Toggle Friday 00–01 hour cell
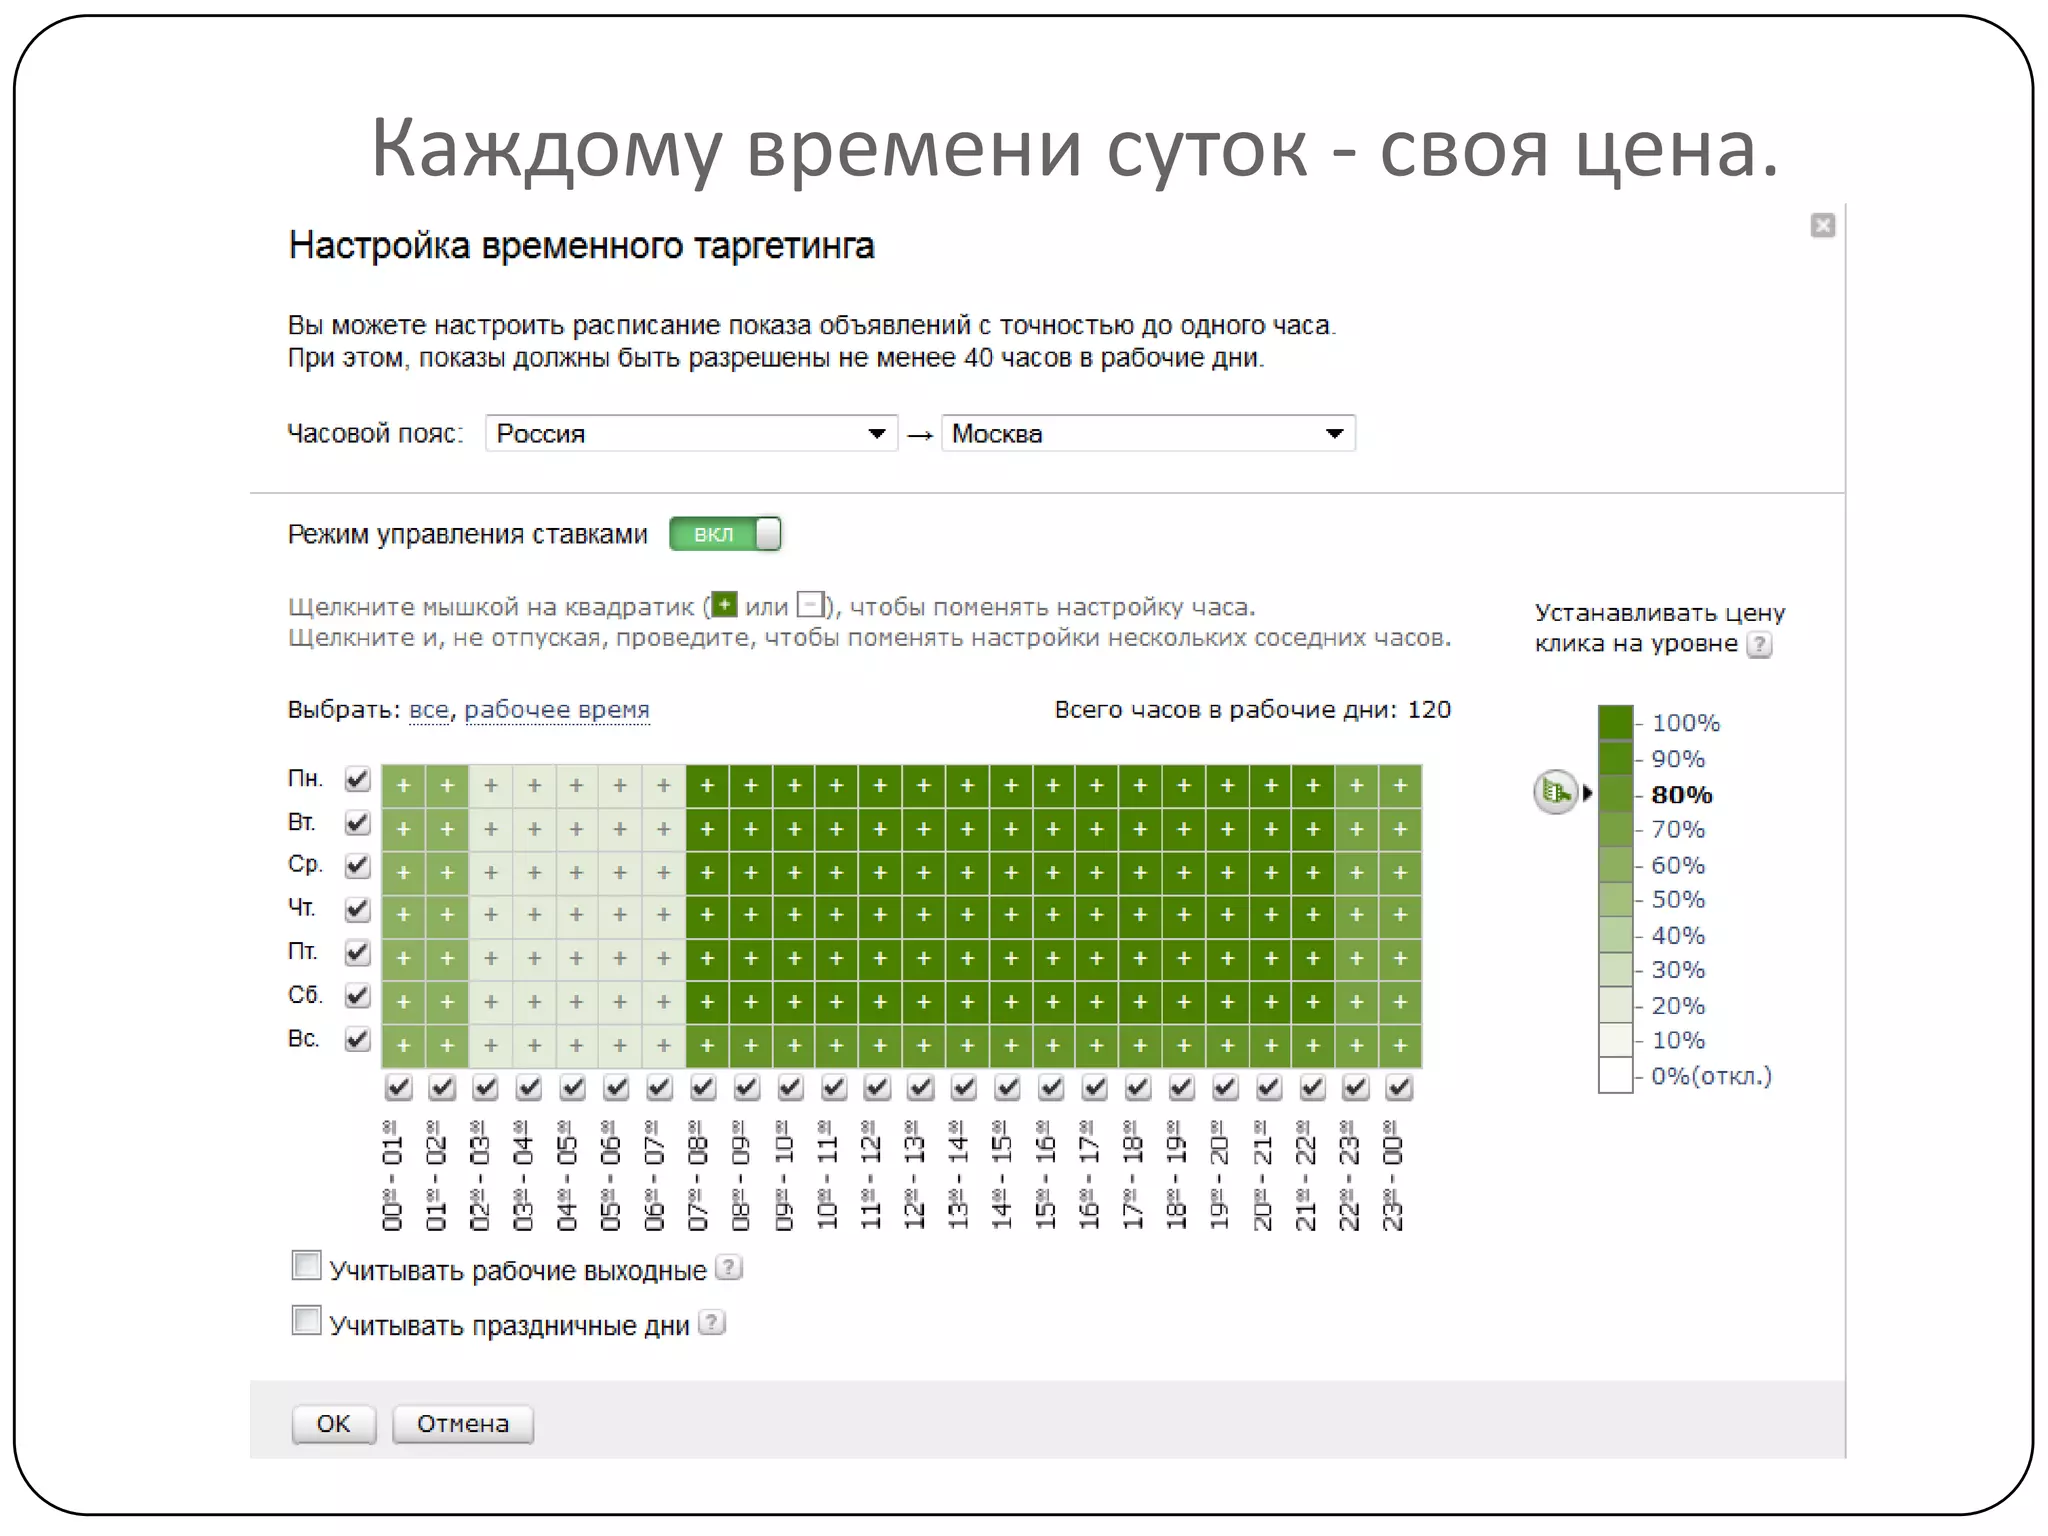2048x1536 pixels. point(403,959)
